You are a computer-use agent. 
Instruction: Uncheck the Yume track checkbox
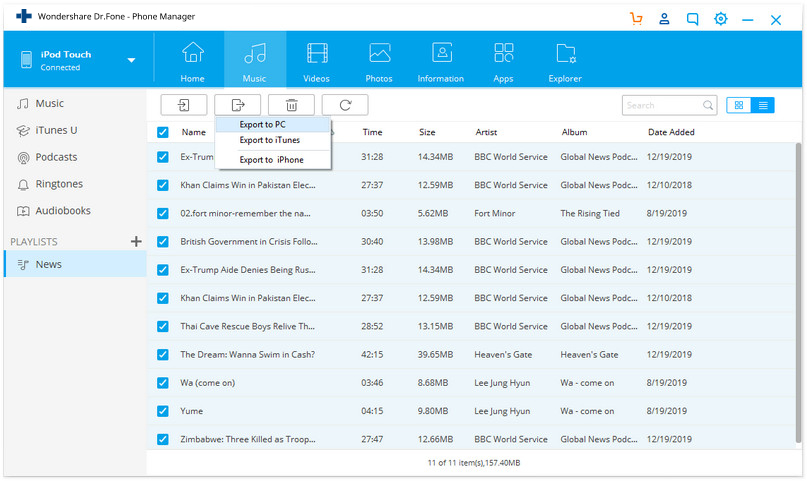[163, 411]
